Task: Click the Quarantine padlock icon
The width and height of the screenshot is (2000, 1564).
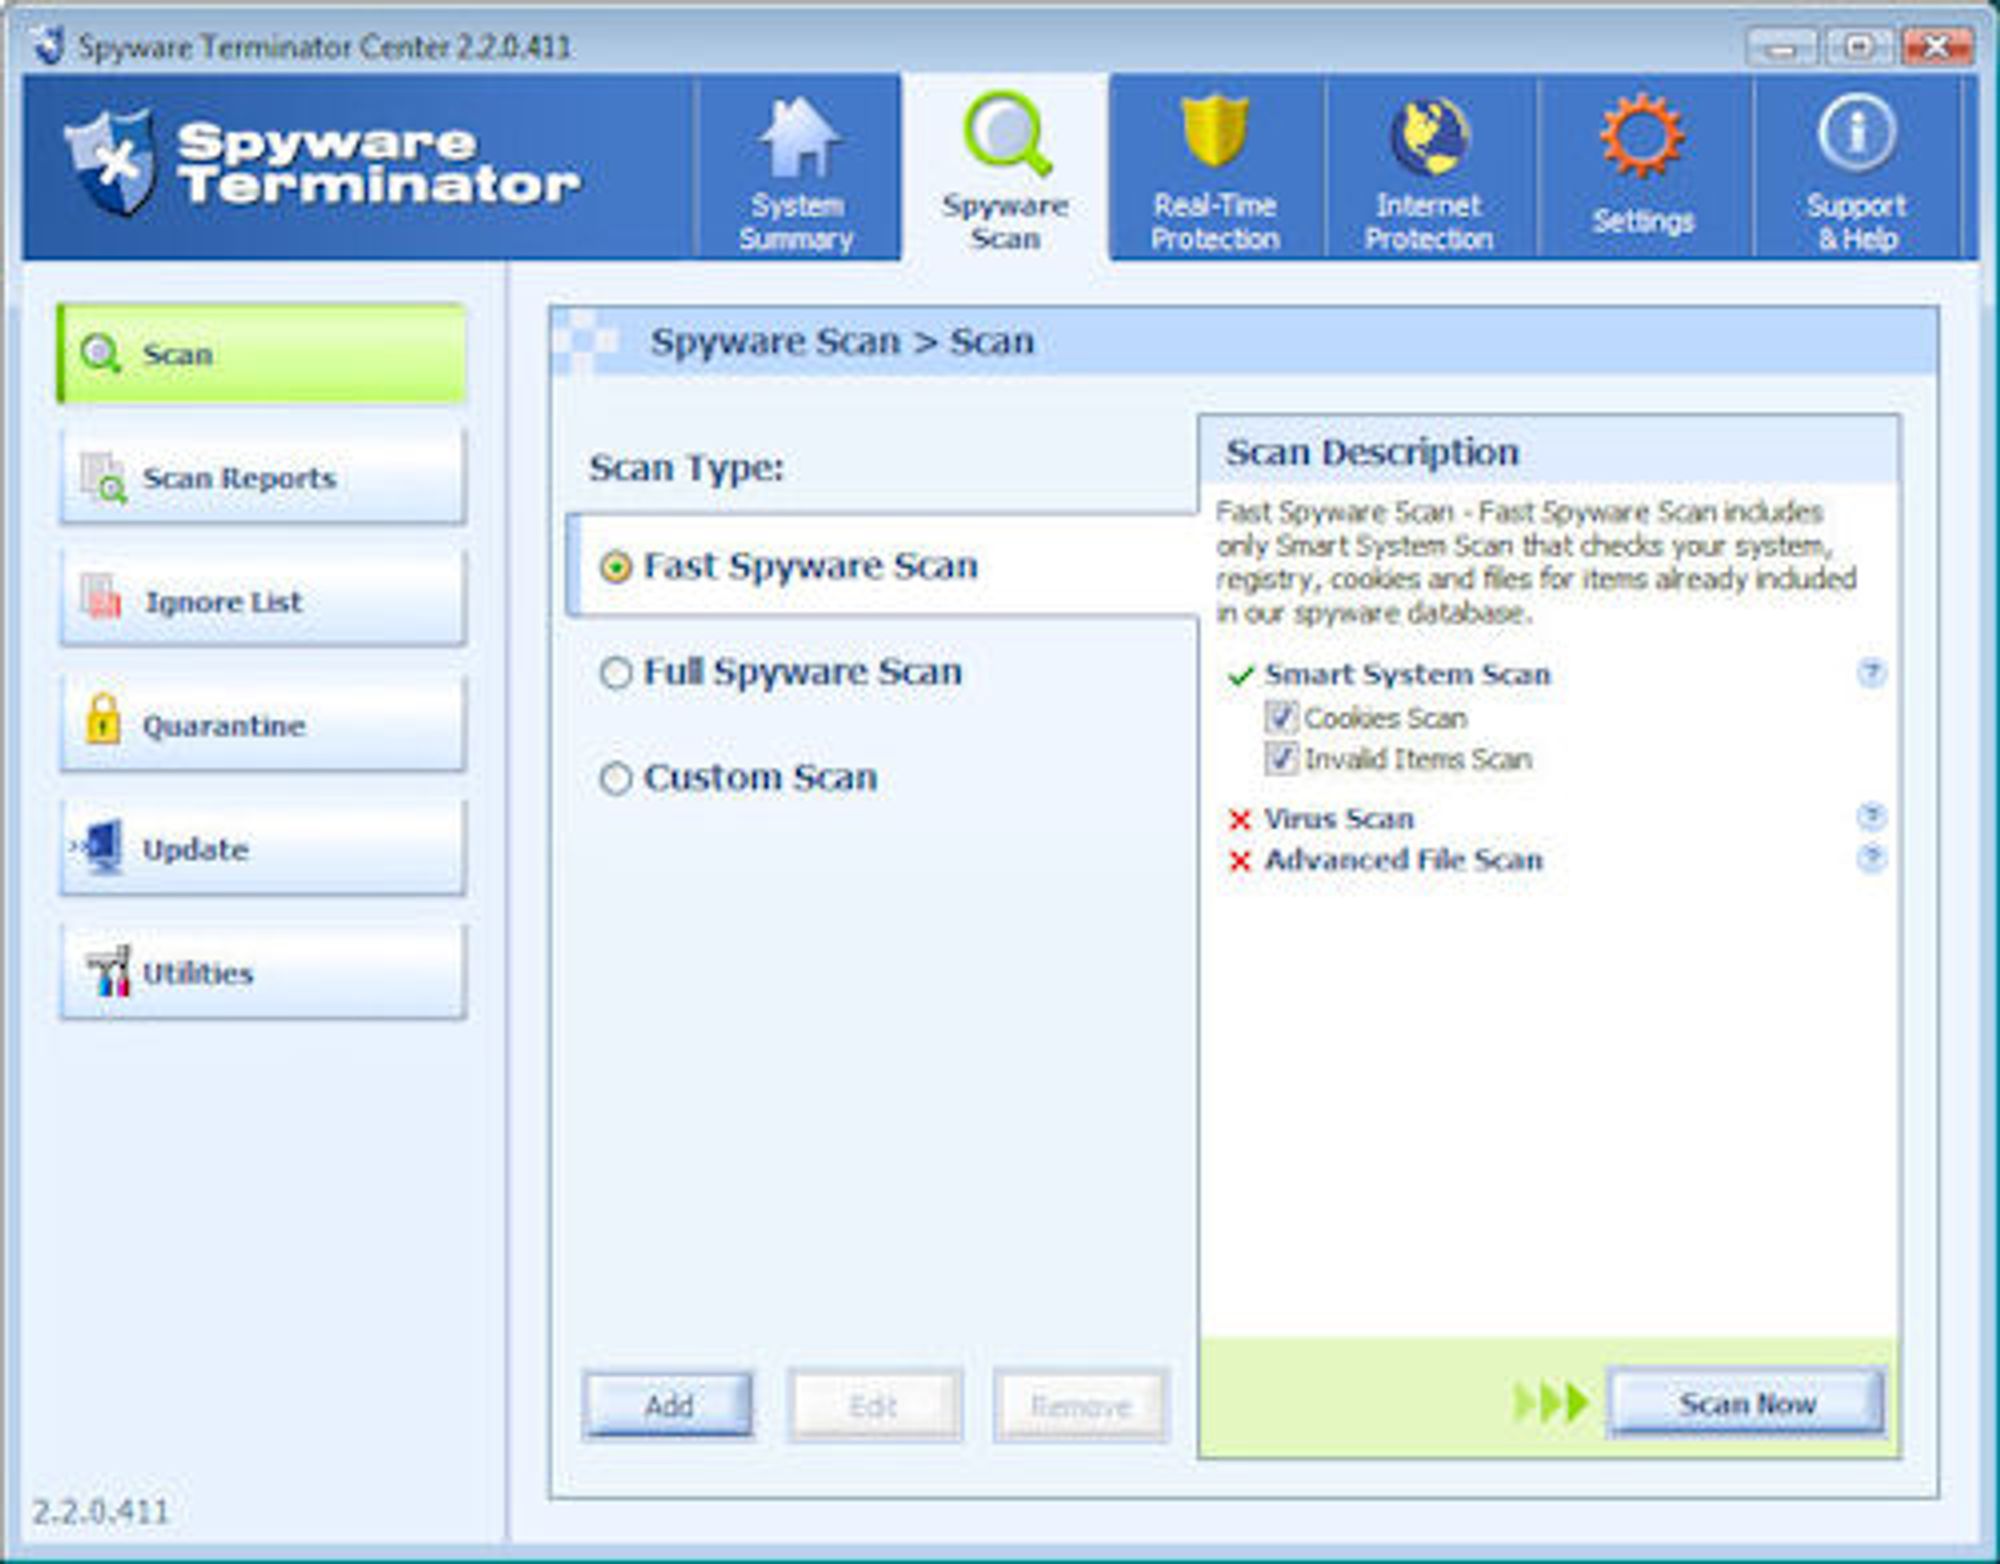Action: pyautogui.click(x=102, y=718)
